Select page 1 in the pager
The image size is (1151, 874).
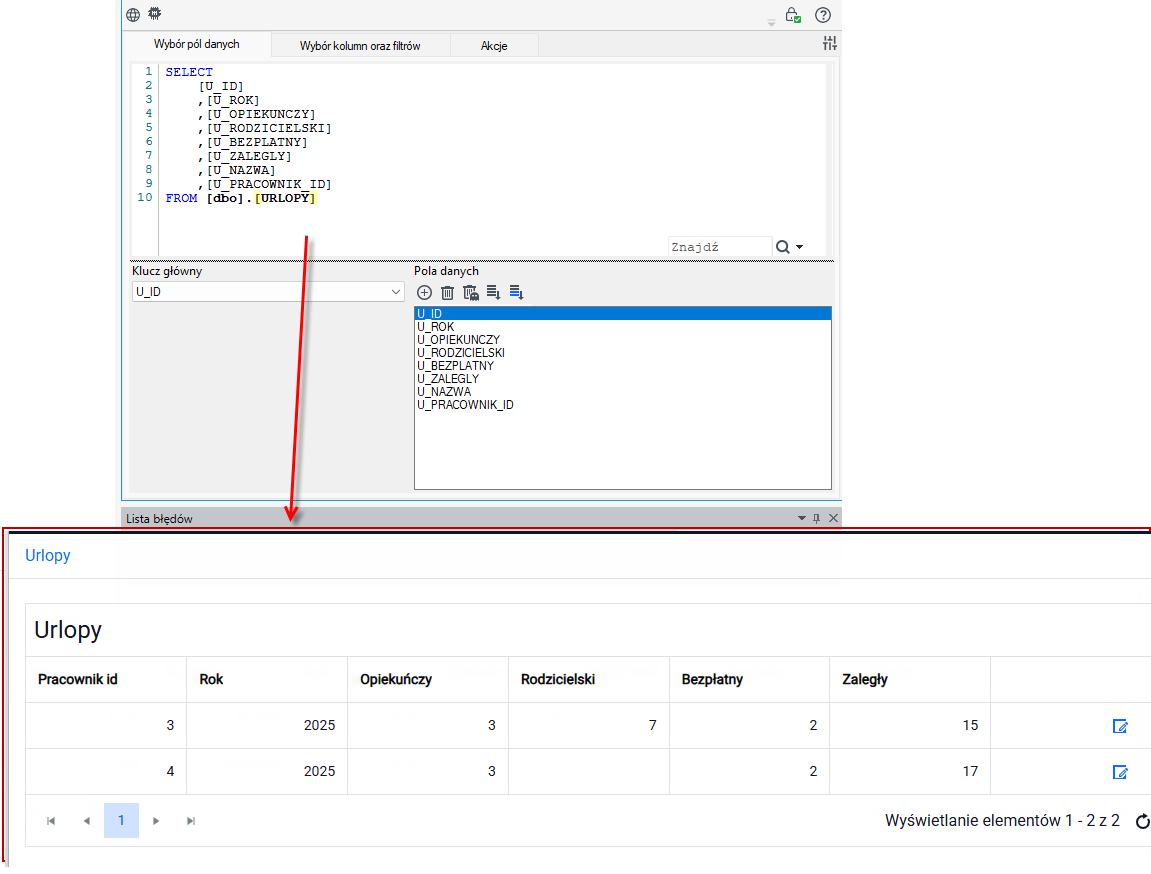[121, 820]
